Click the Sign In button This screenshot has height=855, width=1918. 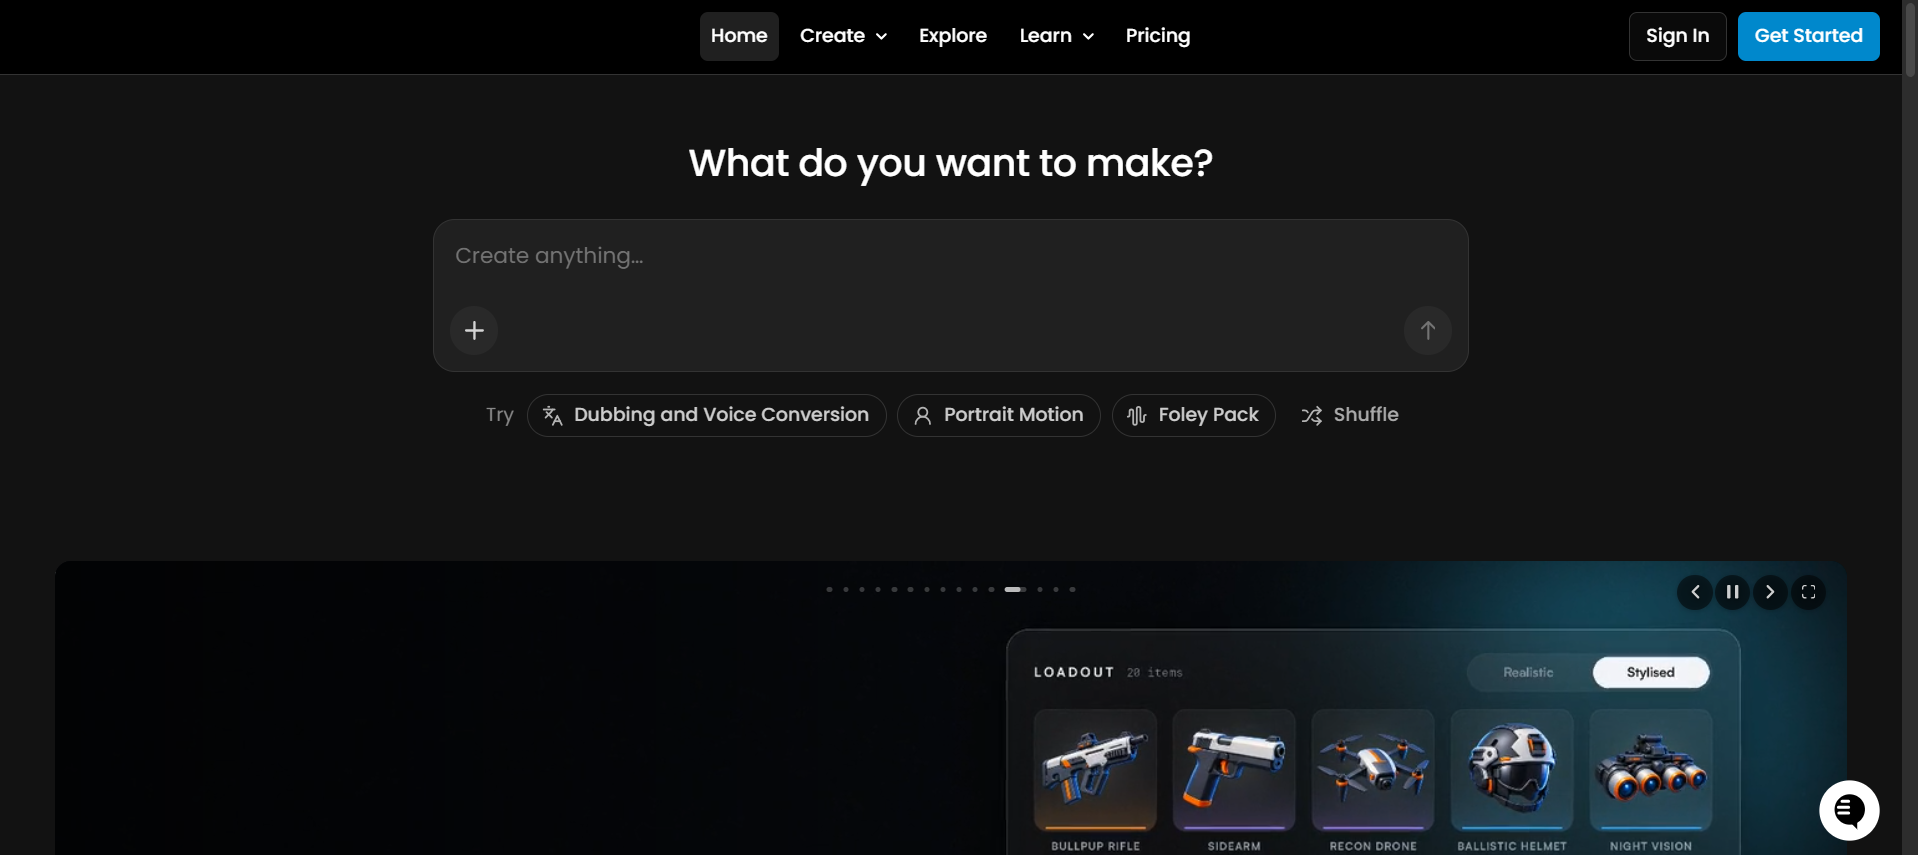tap(1677, 36)
